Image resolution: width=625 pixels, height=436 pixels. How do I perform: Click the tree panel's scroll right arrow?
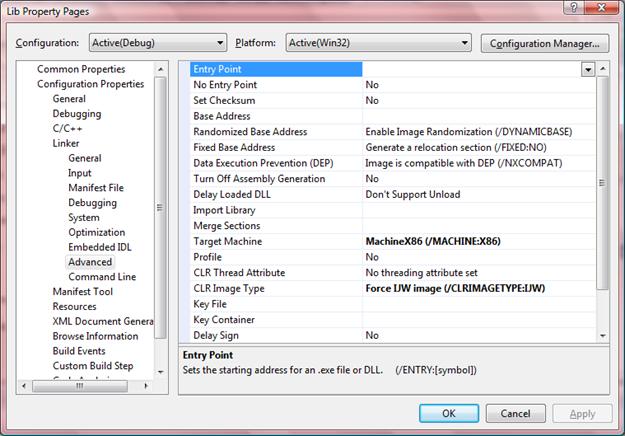tap(146, 386)
